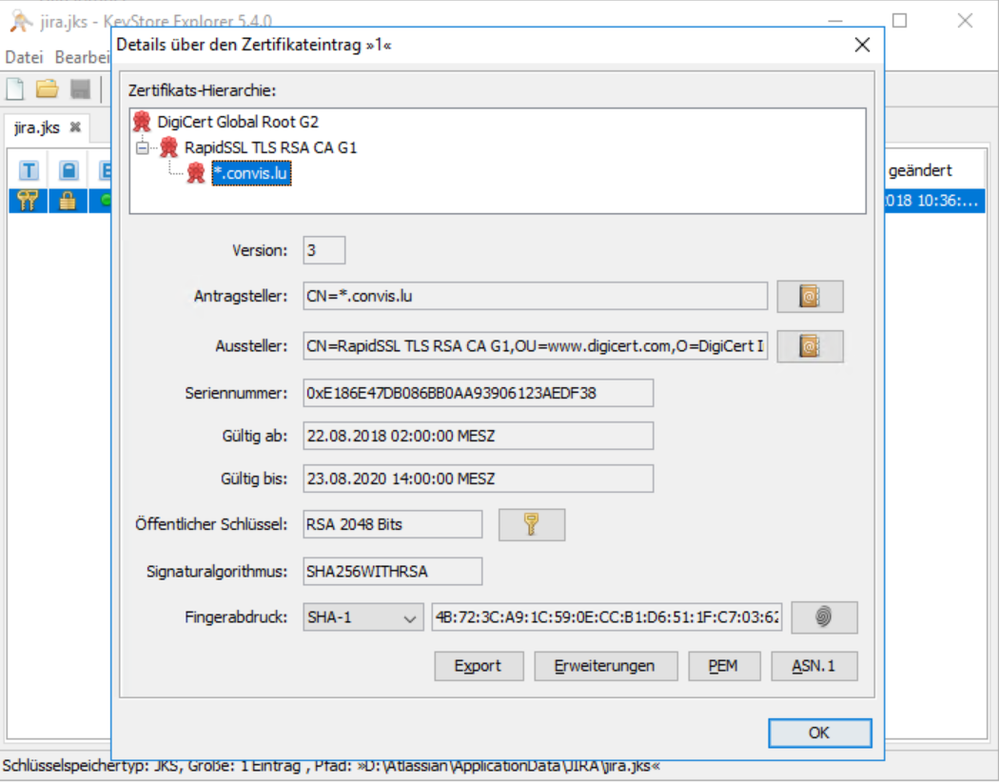Click the RSA 2048 Bits field
Screen dimensions: 999x782
(392, 525)
